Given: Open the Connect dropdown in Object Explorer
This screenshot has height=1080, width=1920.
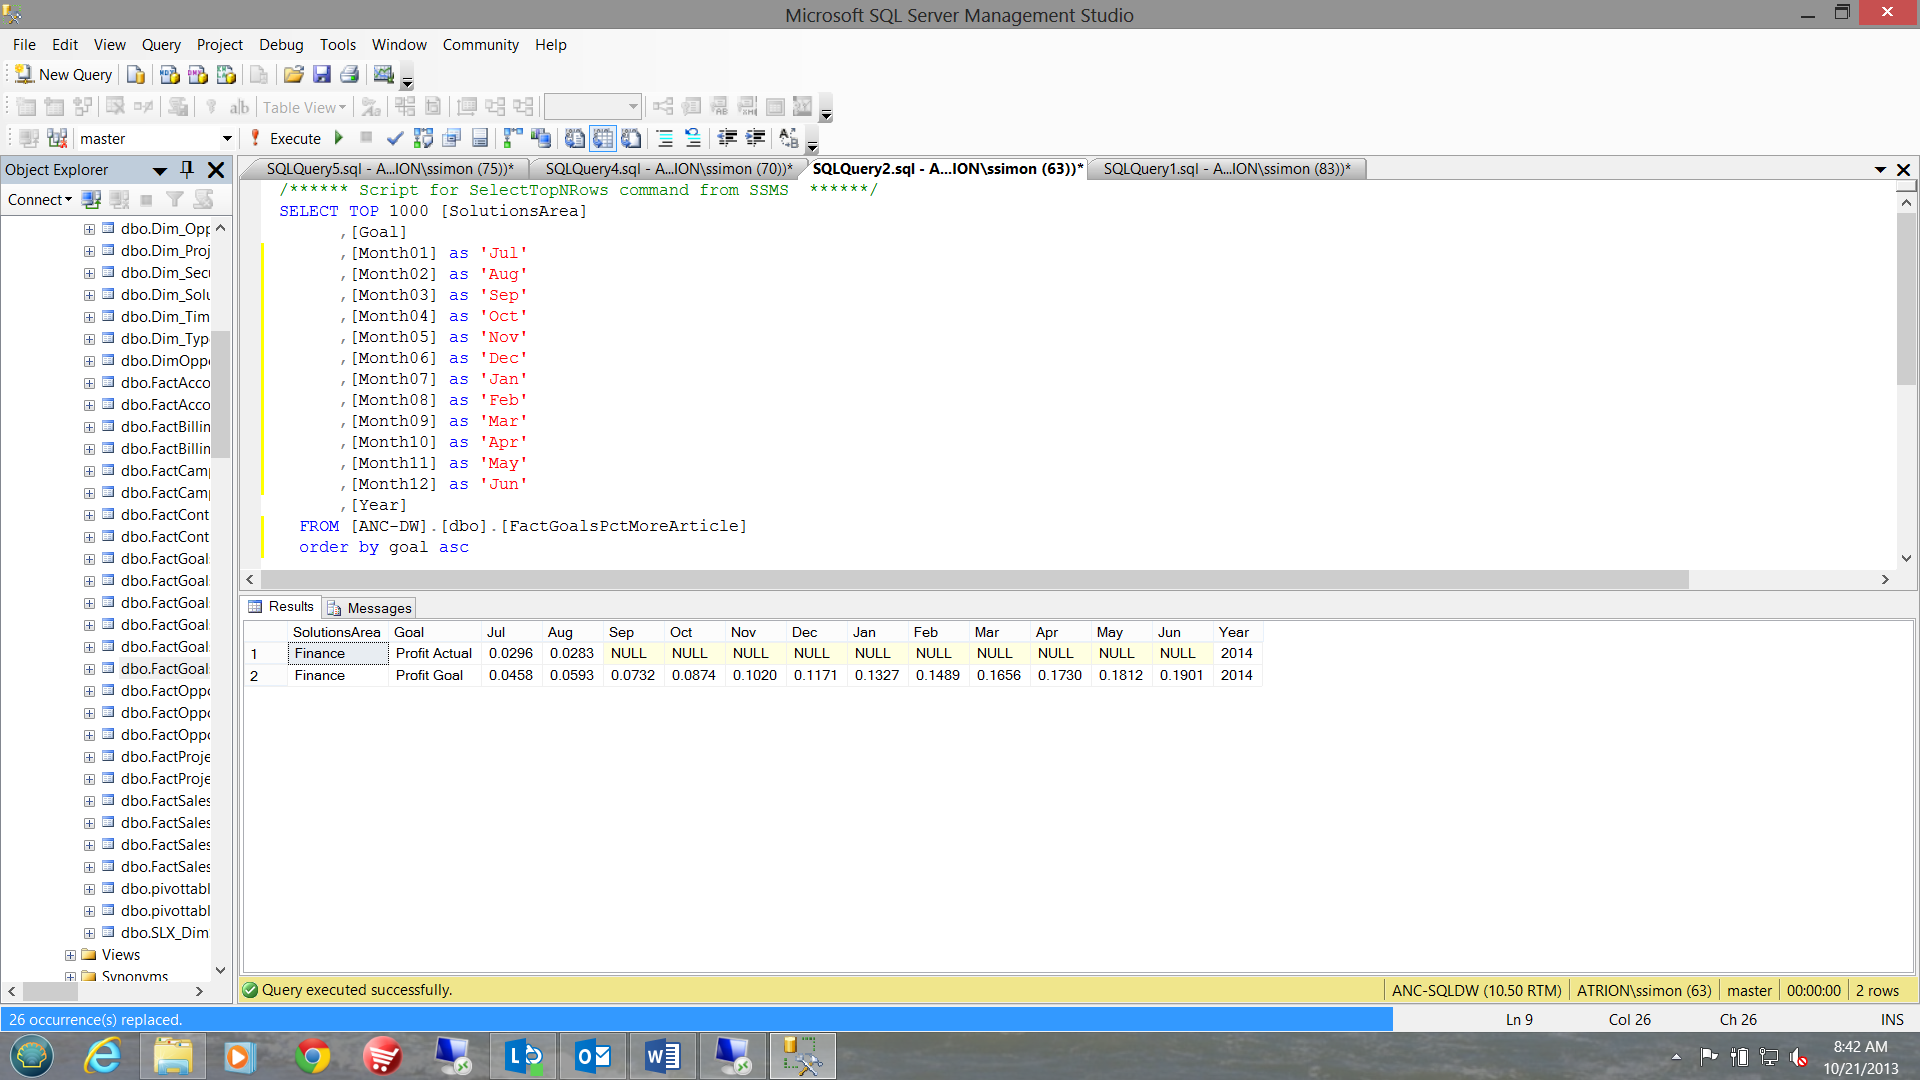Looking at the screenshot, I should pyautogui.click(x=40, y=200).
